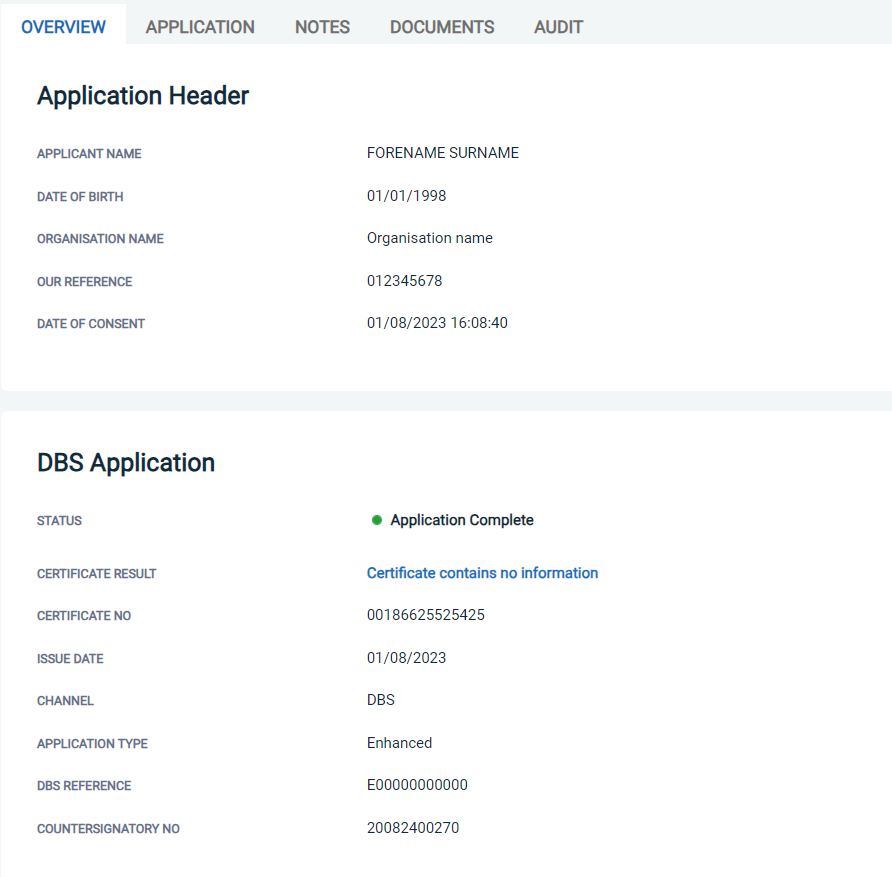Select applicant name FORENAME SURNAME
Image resolution: width=892 pixels, height=877 pixels.
443,153
